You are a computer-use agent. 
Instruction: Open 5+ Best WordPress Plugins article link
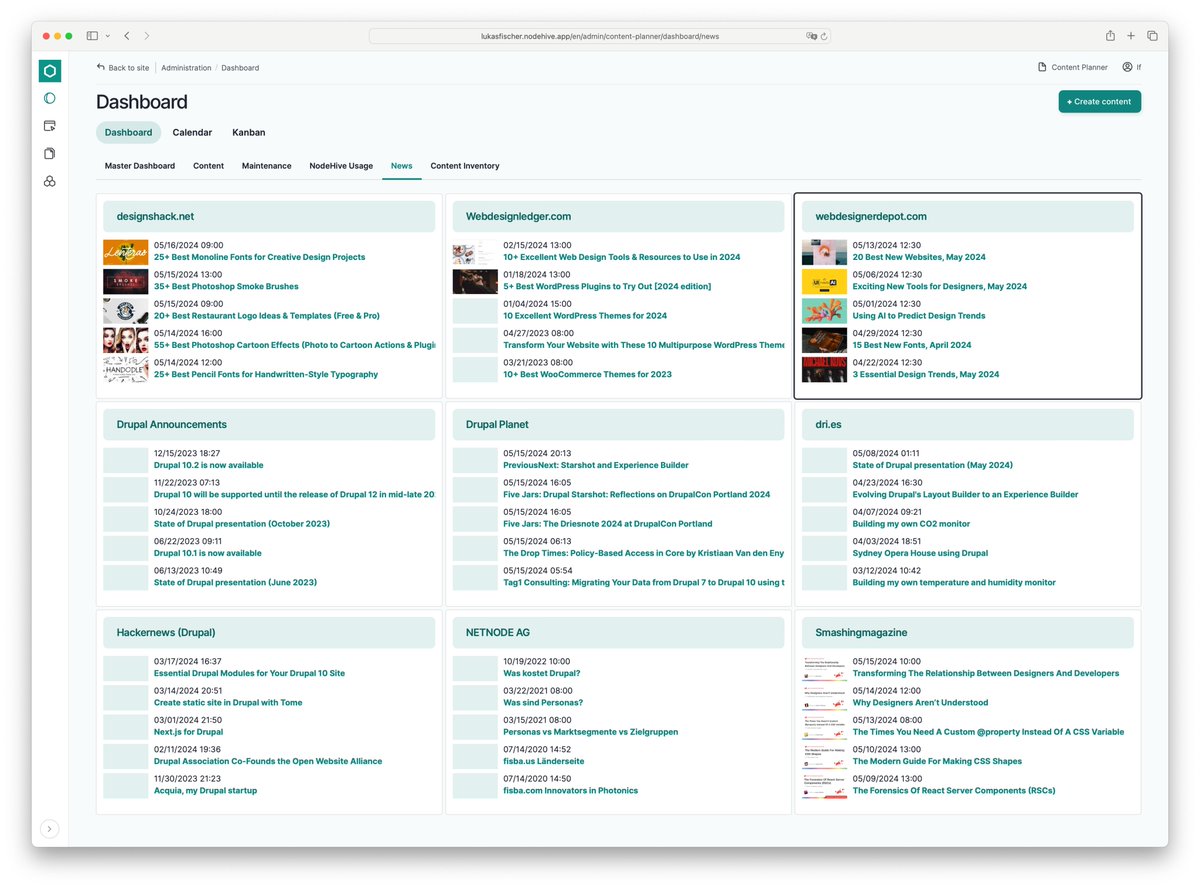point(607,286)
